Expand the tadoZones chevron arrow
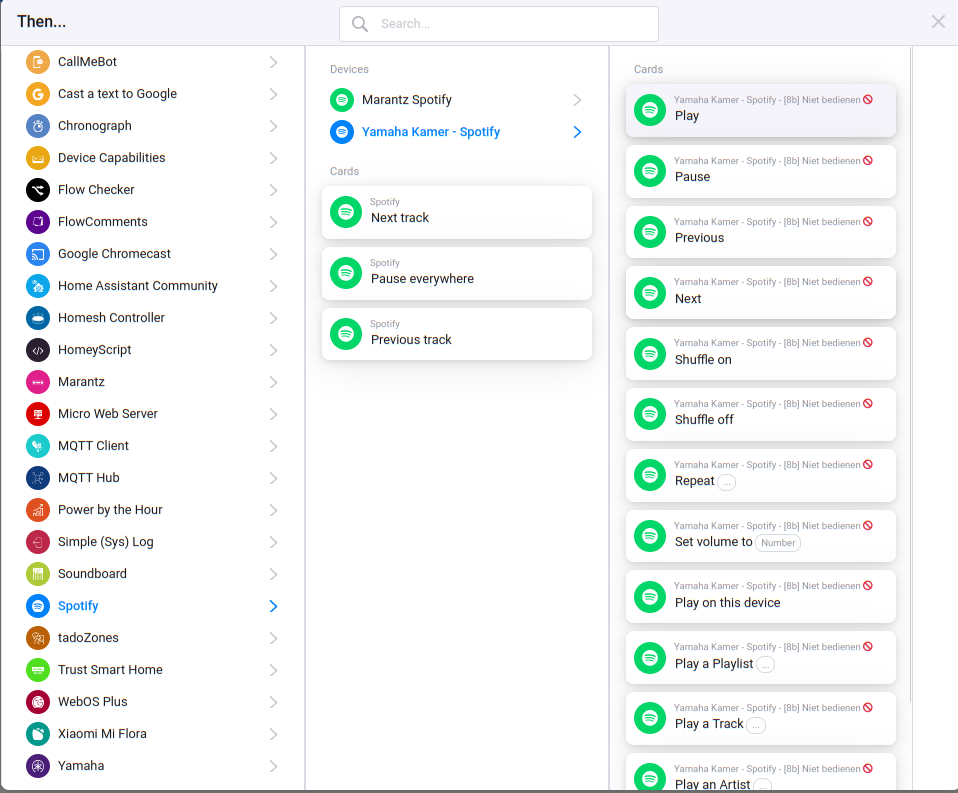The height and width of the screenshot is (793, 958). (x=273, y=638)
